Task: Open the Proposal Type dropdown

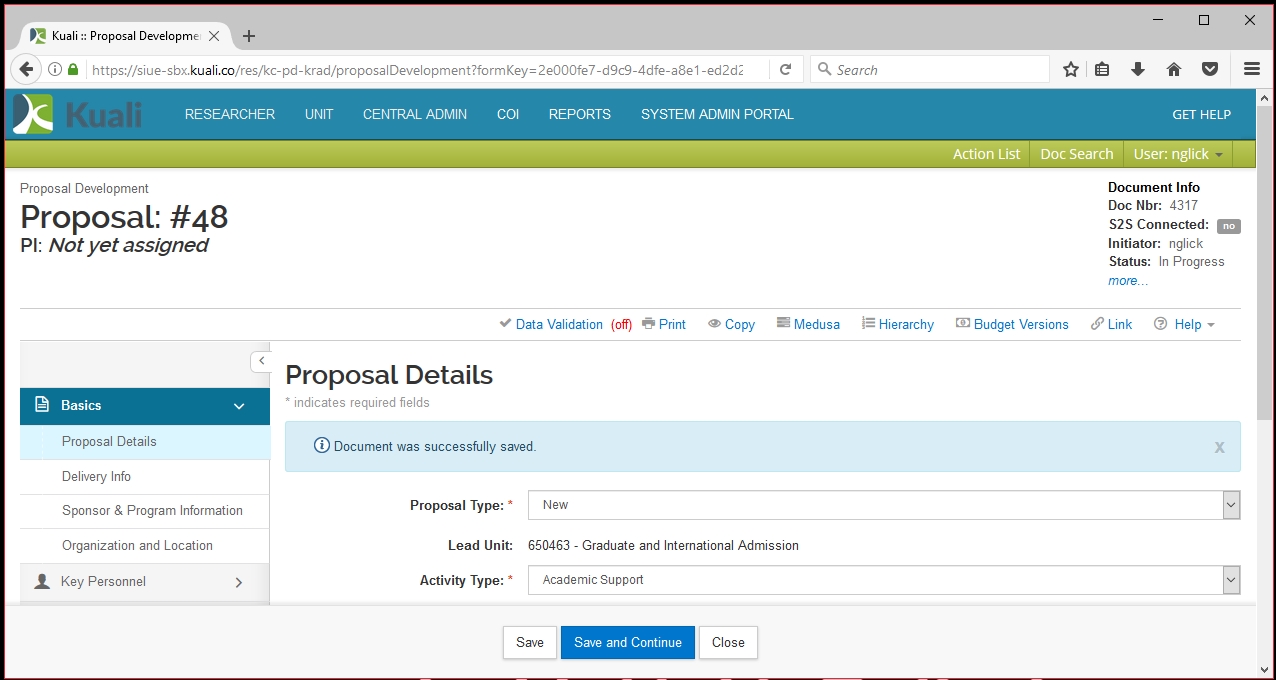Action: [x=883, y=505]
